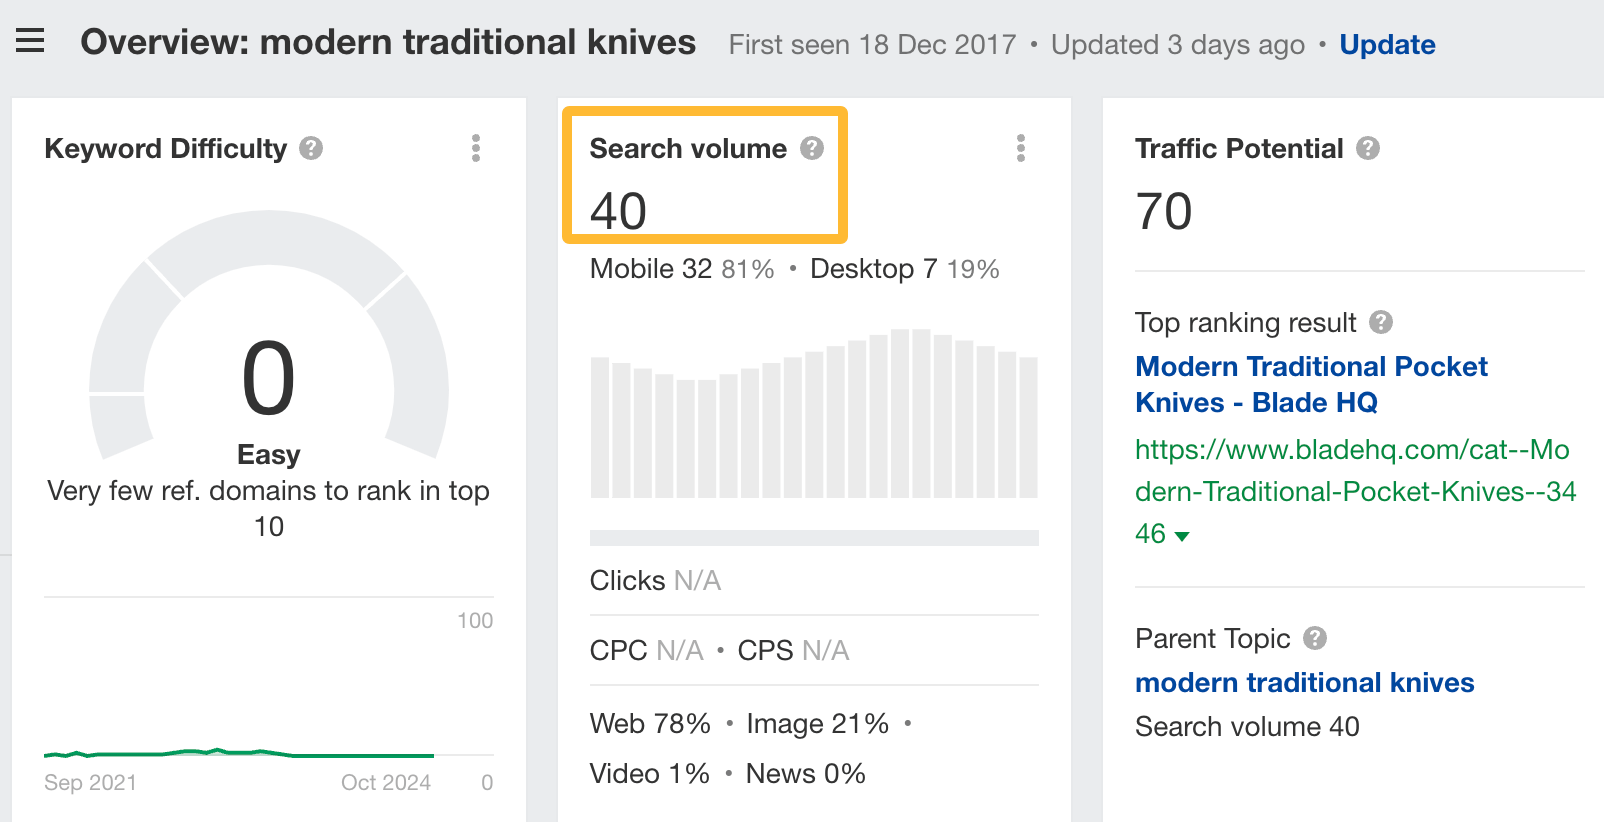The image size is (1604, 822).
Task: Select the modern traditional knives parent topic
Action: pyautogui.click(x=1304, y=682)
